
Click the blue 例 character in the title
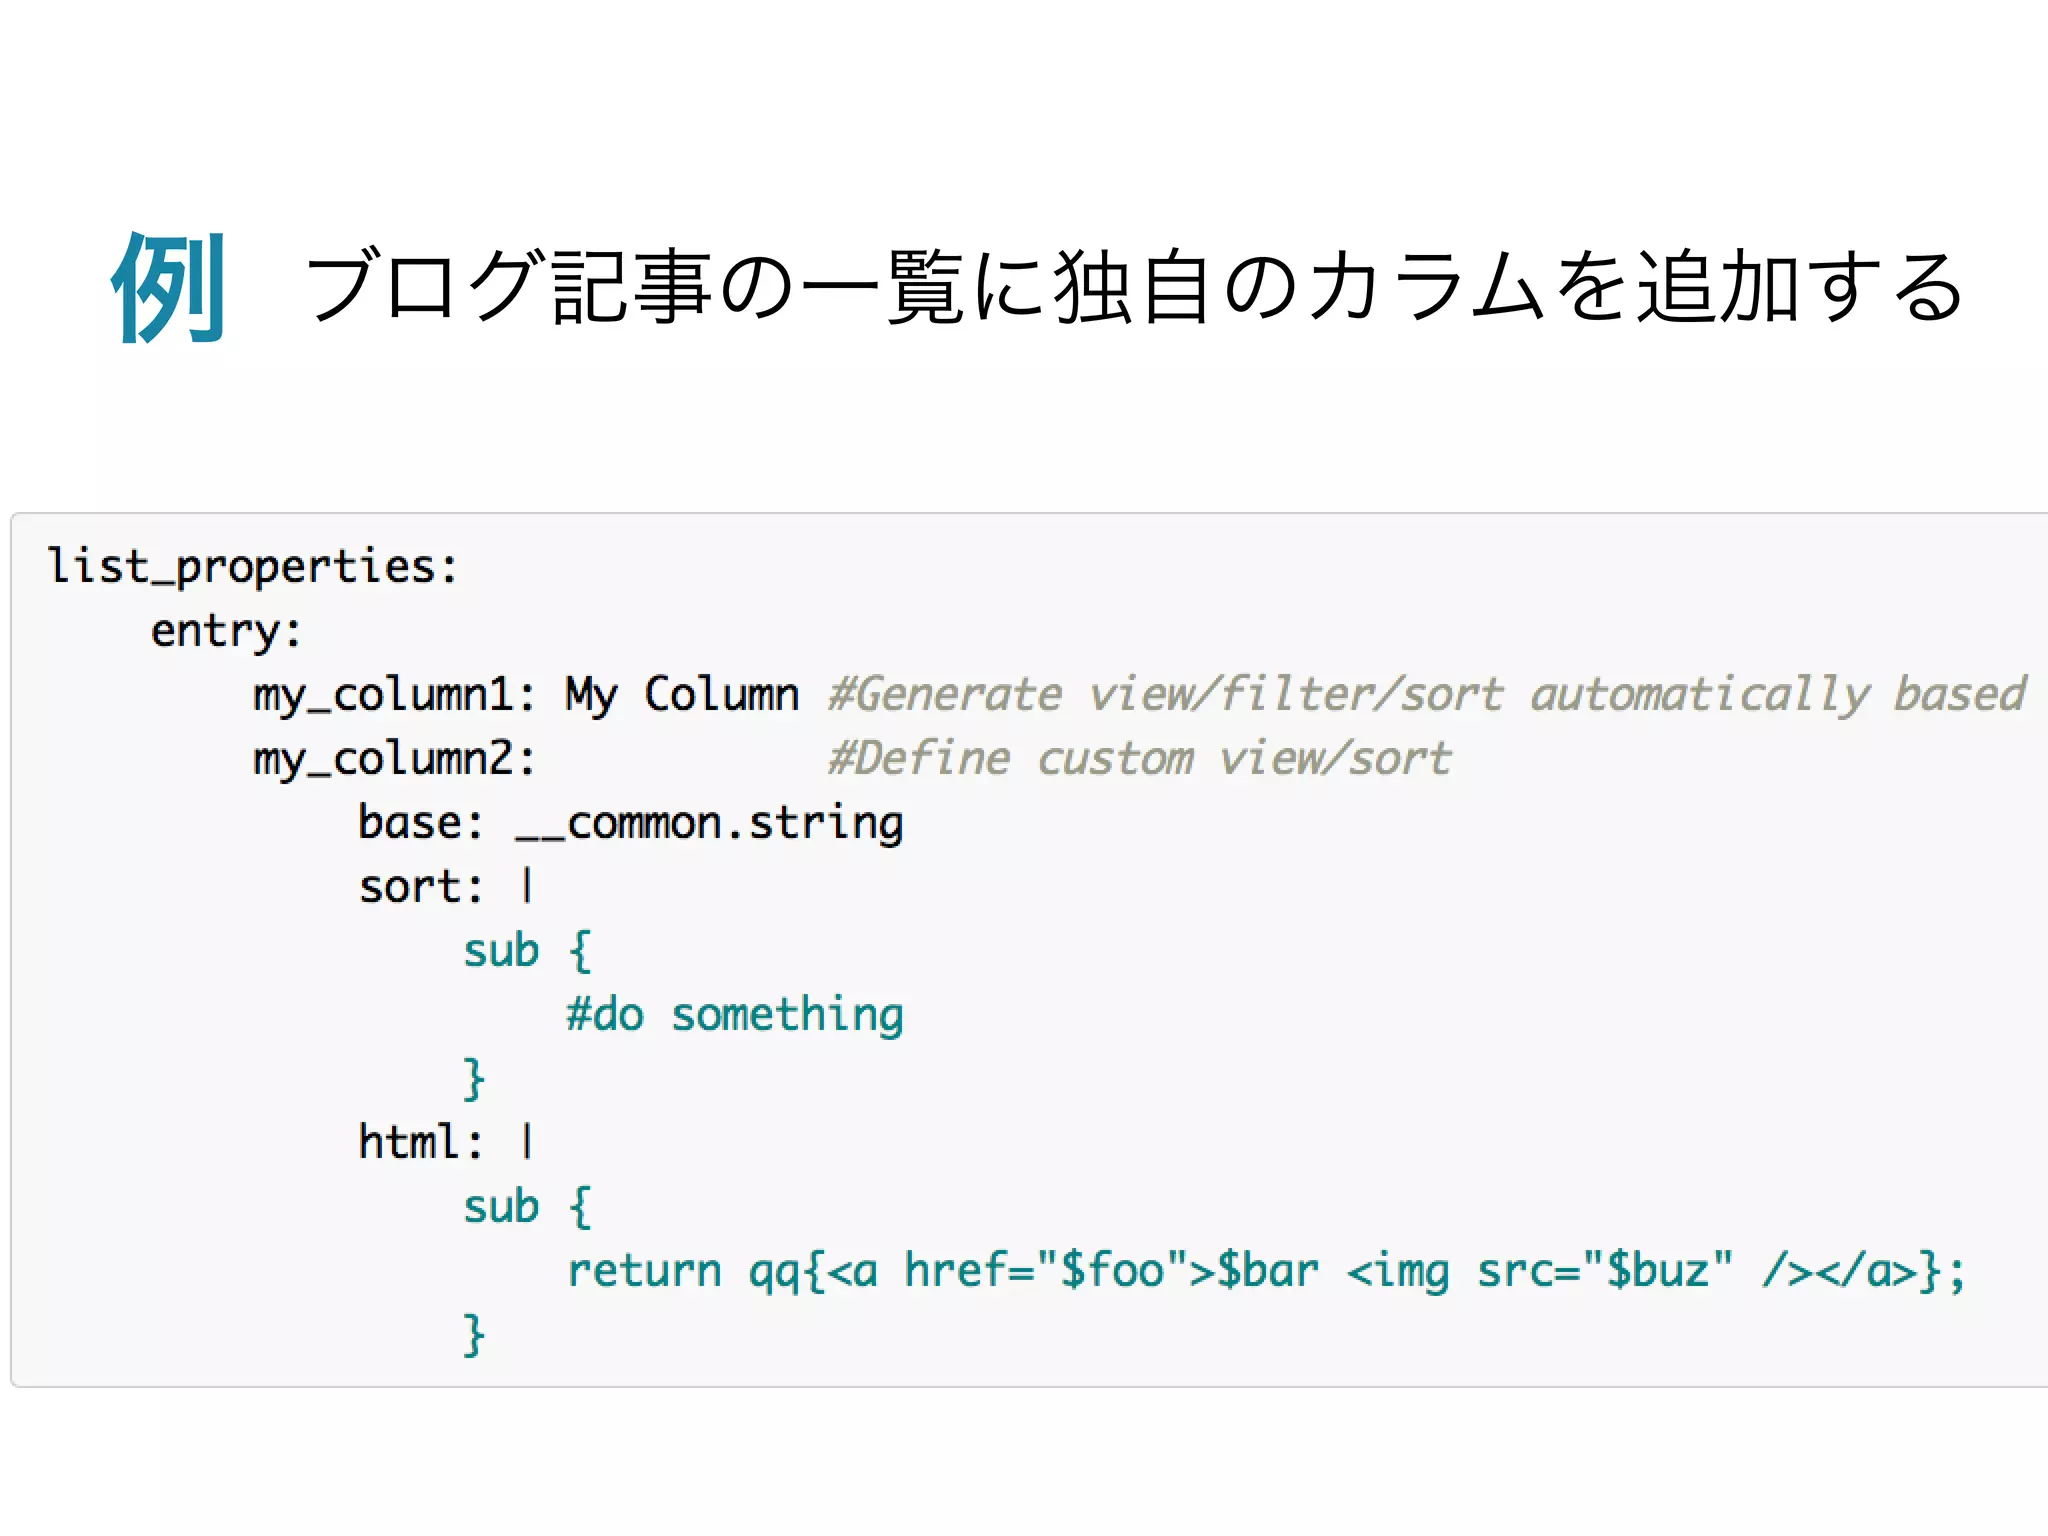pos(168,288)
